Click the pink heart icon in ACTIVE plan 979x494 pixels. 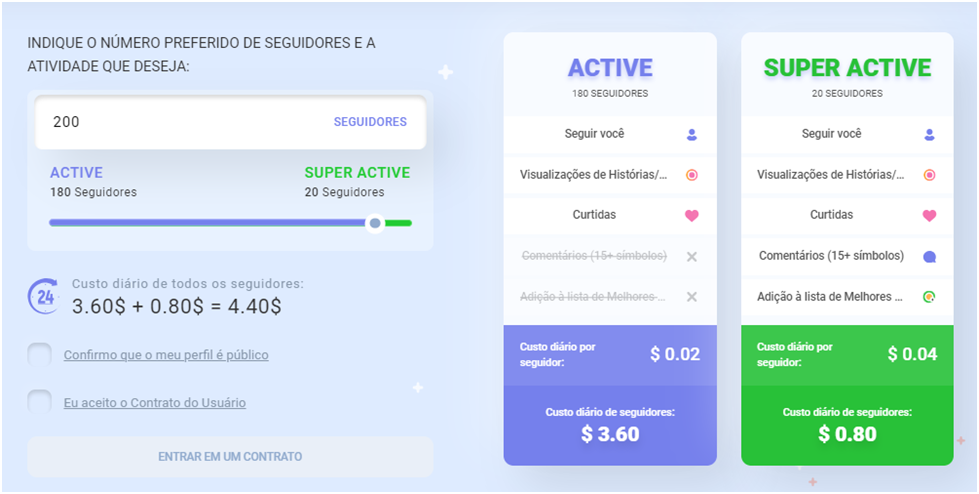pyautogui.click(x=691, y=215)
